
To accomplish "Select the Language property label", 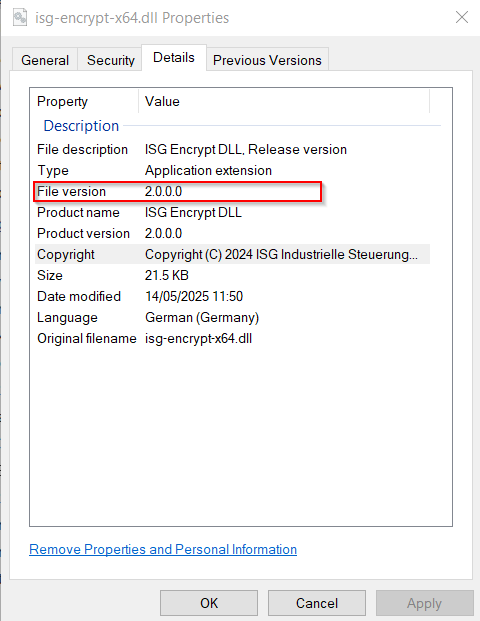I will 67,317.
